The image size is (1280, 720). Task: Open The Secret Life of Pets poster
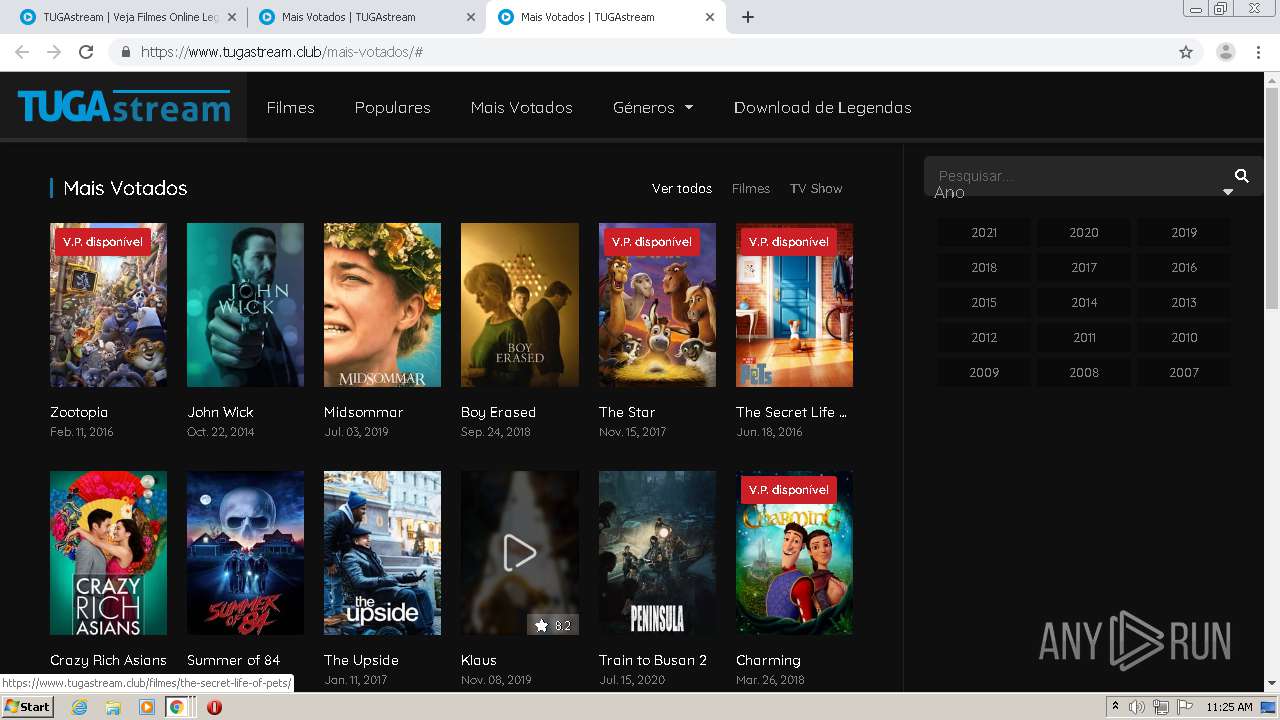pos(794,305)
